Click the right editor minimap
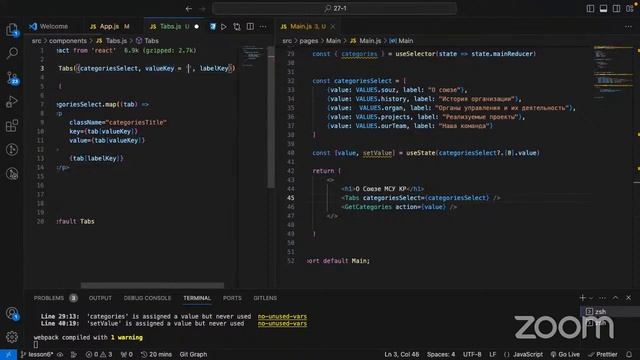The width and height of the screenshot is (640, 360). pyautogui.click(x=612, y=72)
